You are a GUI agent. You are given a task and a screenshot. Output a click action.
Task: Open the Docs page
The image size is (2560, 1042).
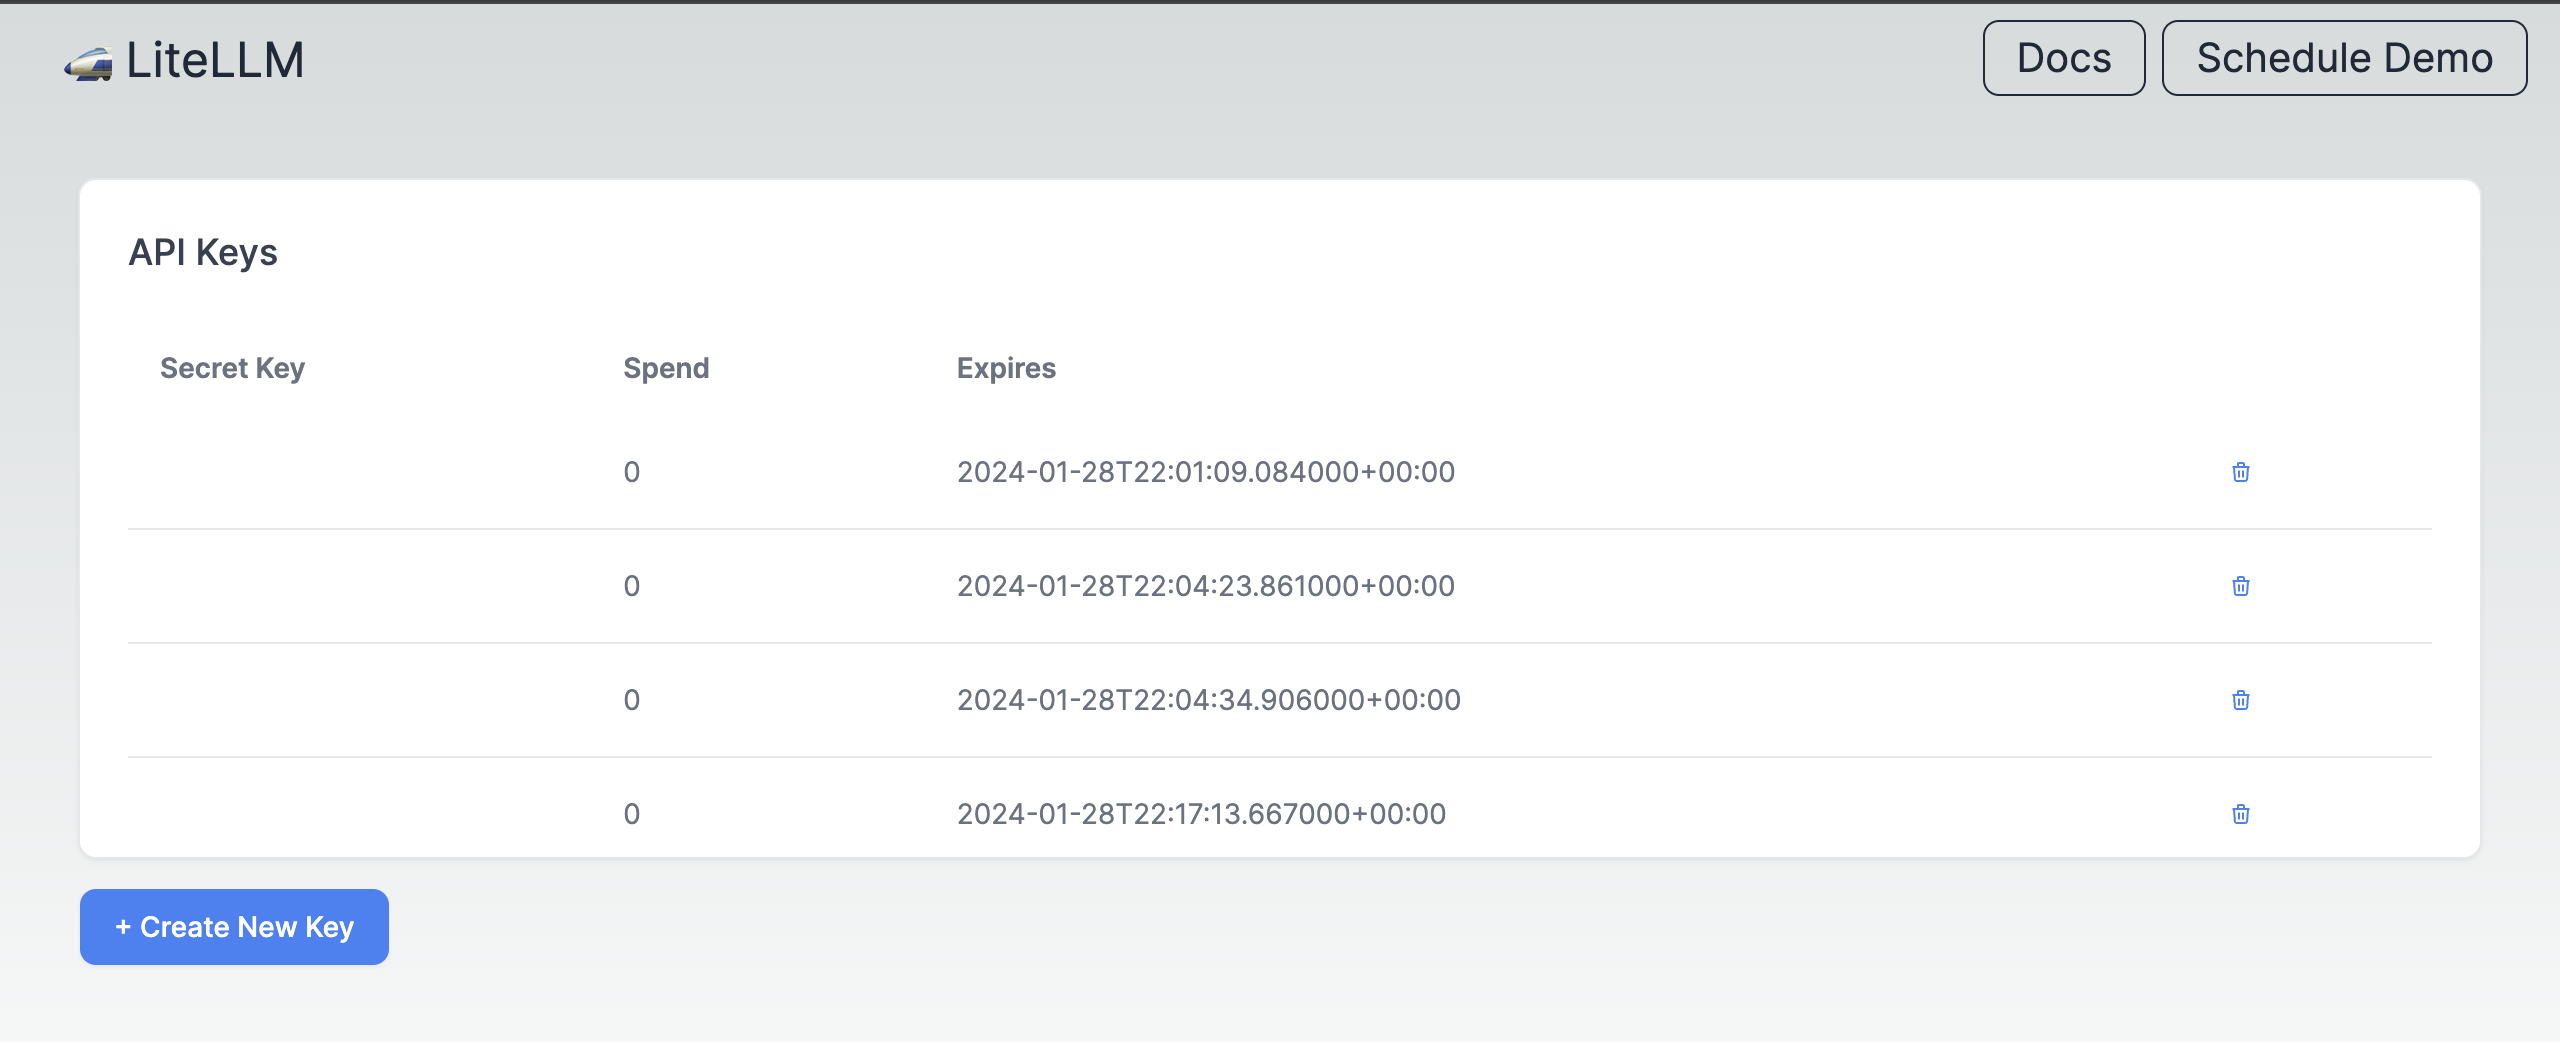[x=2063, y=58]
